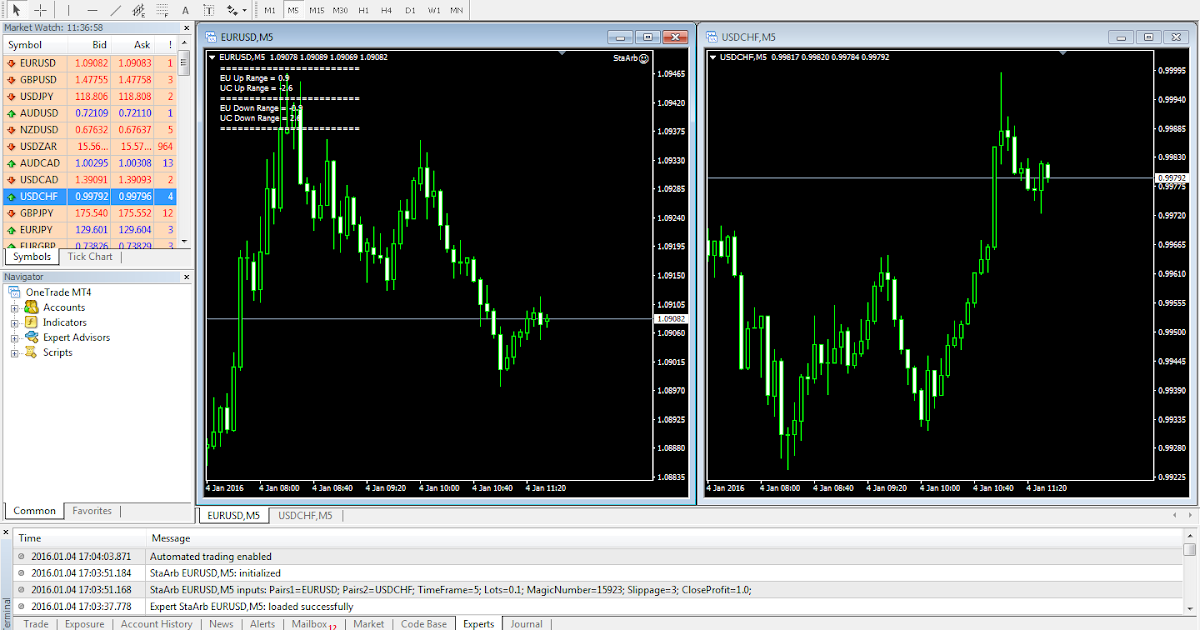This screenshot has height=630, width=1200.
Task: Switch chart to H1 timeframe
Action: tap(363, 10)
